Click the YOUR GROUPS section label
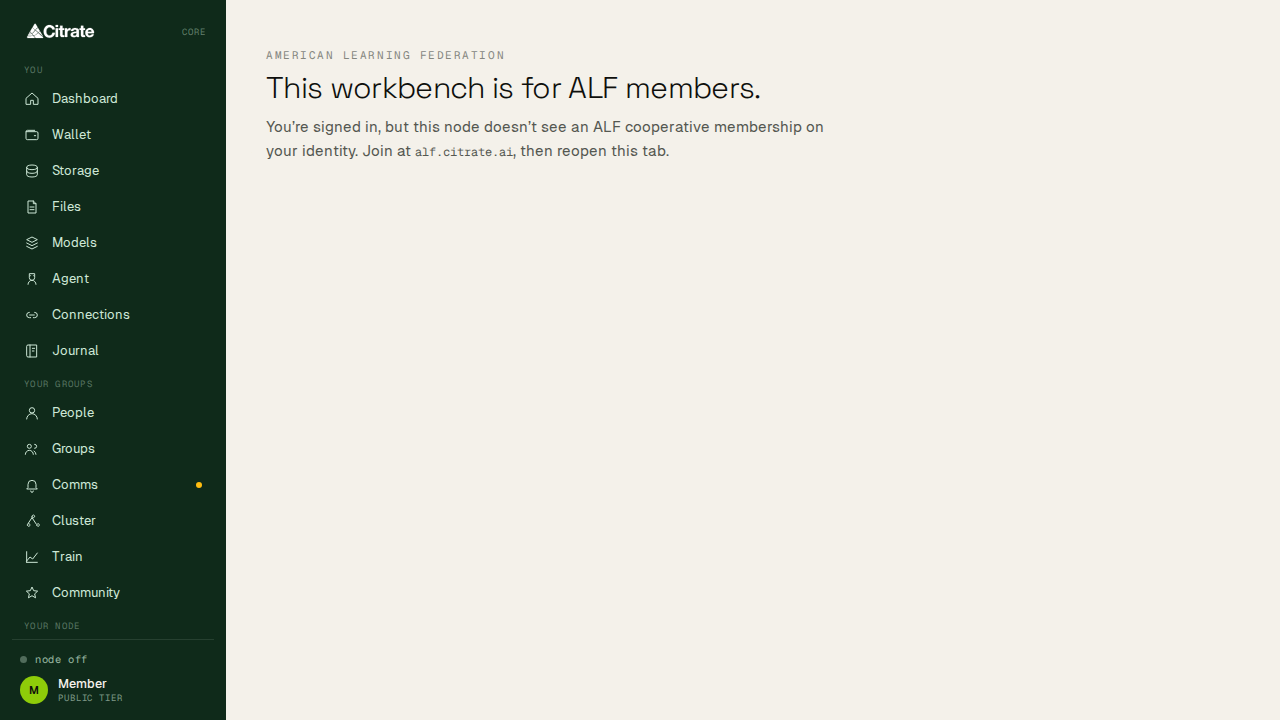This screenshot has width=1280, height=720. (x=58, y=384)
